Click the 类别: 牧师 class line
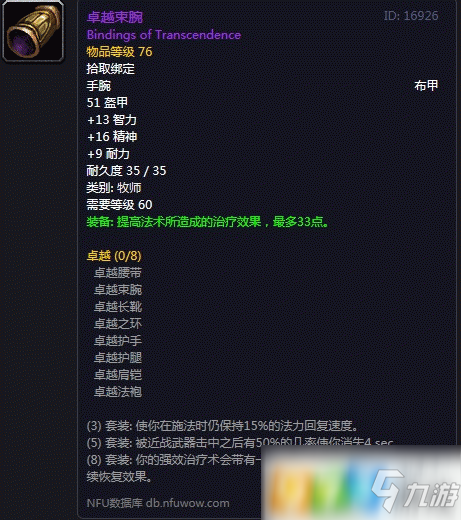The height and width of the screenshot is (520, 461). click(114, 188)
